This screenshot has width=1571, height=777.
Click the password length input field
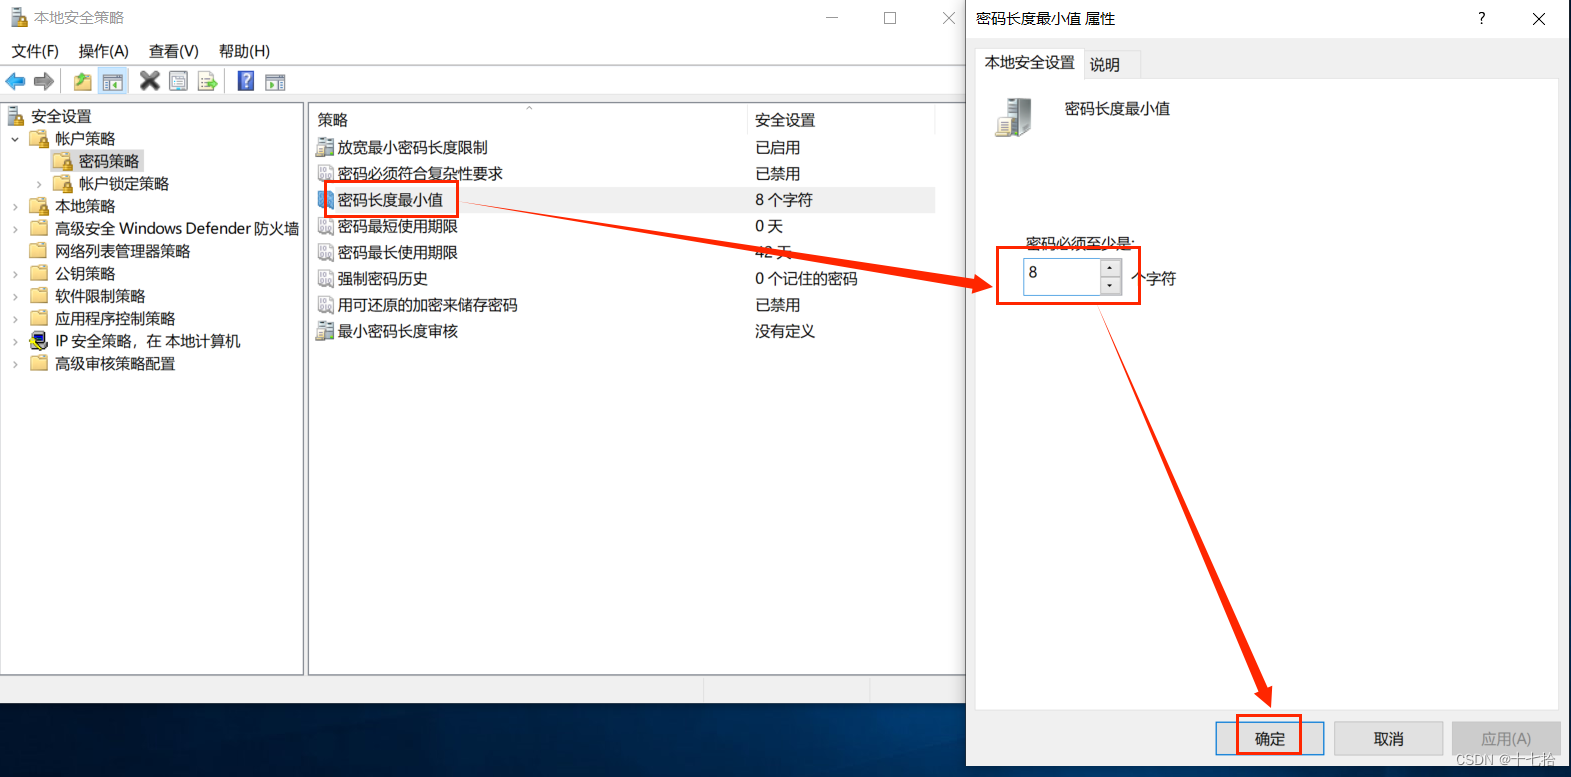(1062, 277)
